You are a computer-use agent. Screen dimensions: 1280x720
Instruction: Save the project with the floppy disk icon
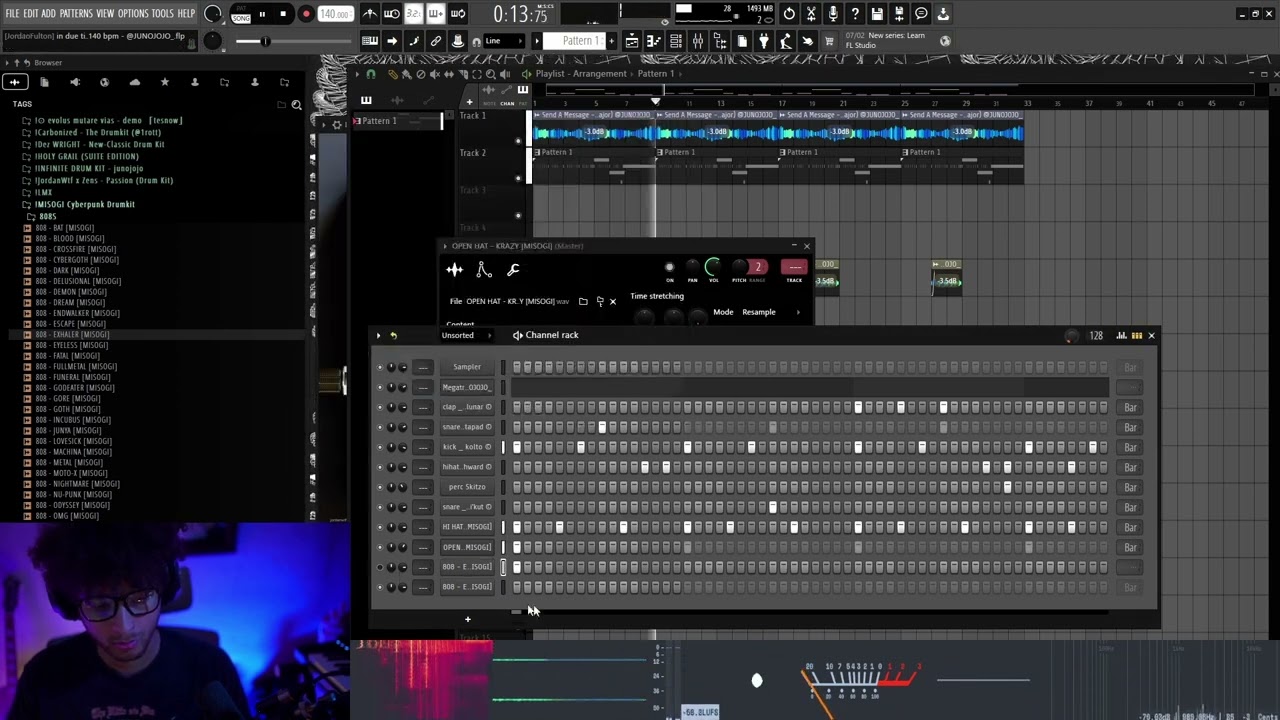[877, 14]
